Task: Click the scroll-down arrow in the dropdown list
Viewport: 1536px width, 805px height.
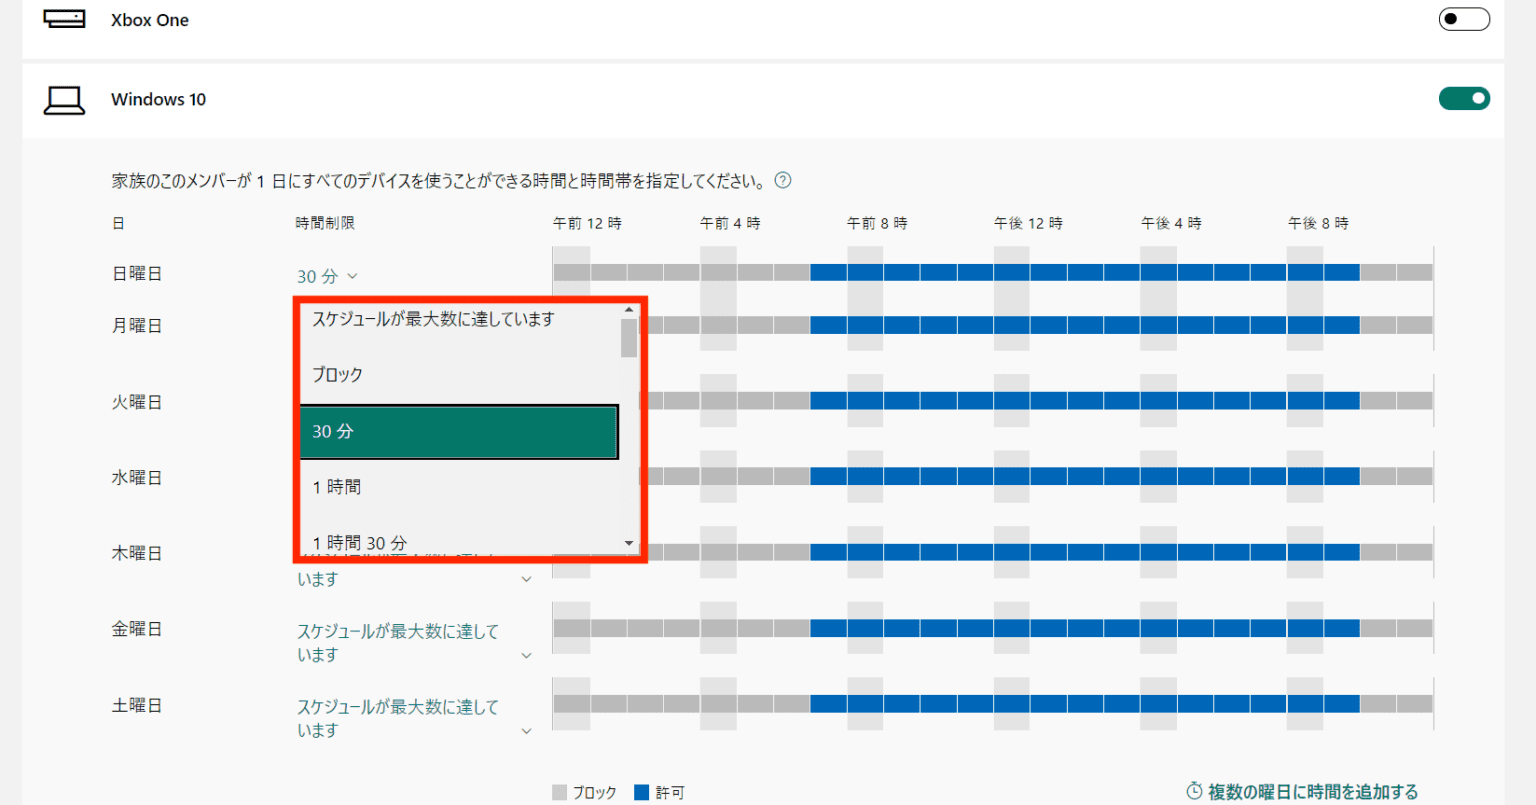Action: (x=629, y=542)
